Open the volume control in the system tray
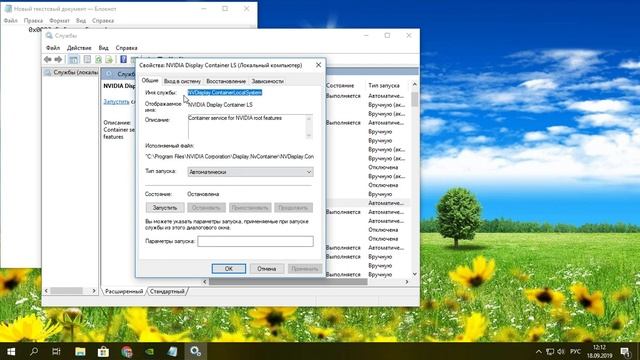The width and height of the screenshot is (640, 360). pos(561,351)
